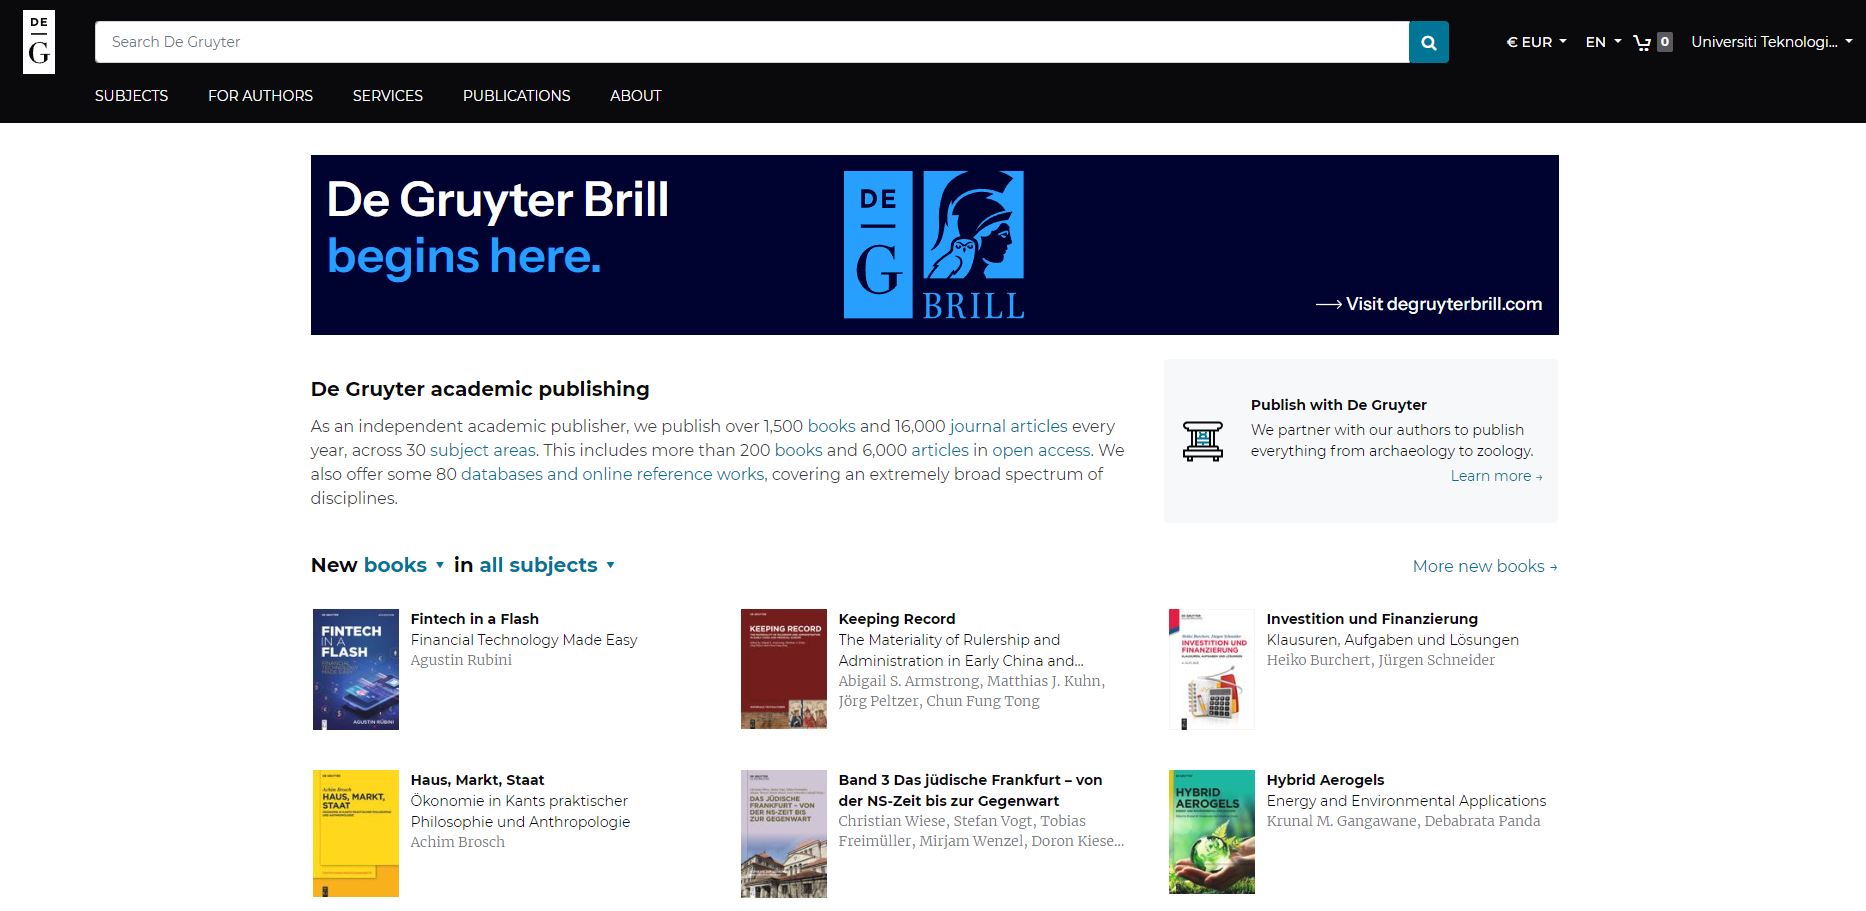Open the EN language dropdown

(1603, 42)
